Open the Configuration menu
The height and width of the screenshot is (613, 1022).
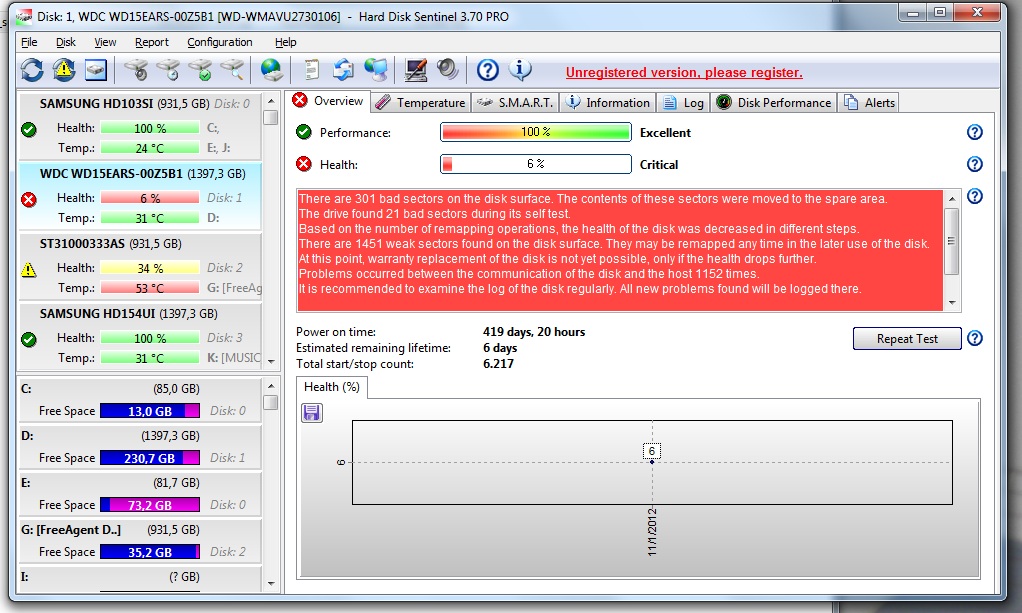pos(220,42)
